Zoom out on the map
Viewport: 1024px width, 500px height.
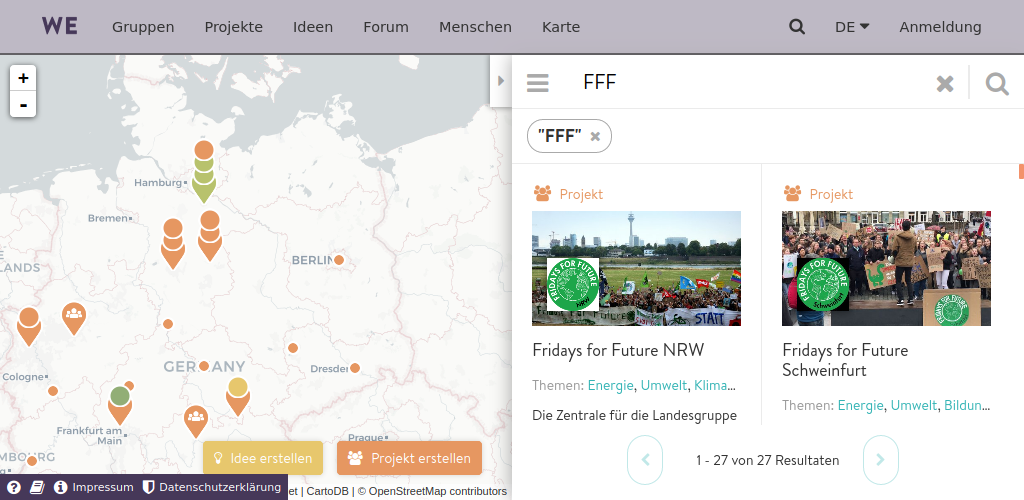click(x=23, y=104)
